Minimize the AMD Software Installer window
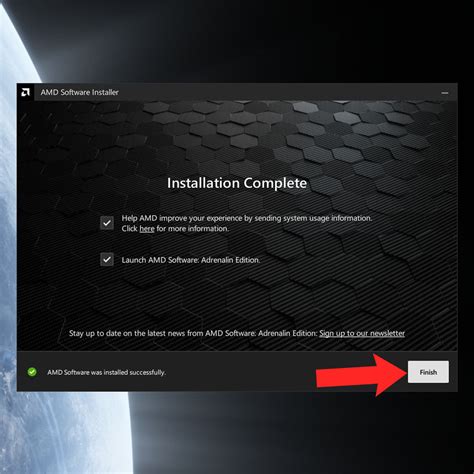The height and width of the screenshot is (474, 474). tap(445, 93)
